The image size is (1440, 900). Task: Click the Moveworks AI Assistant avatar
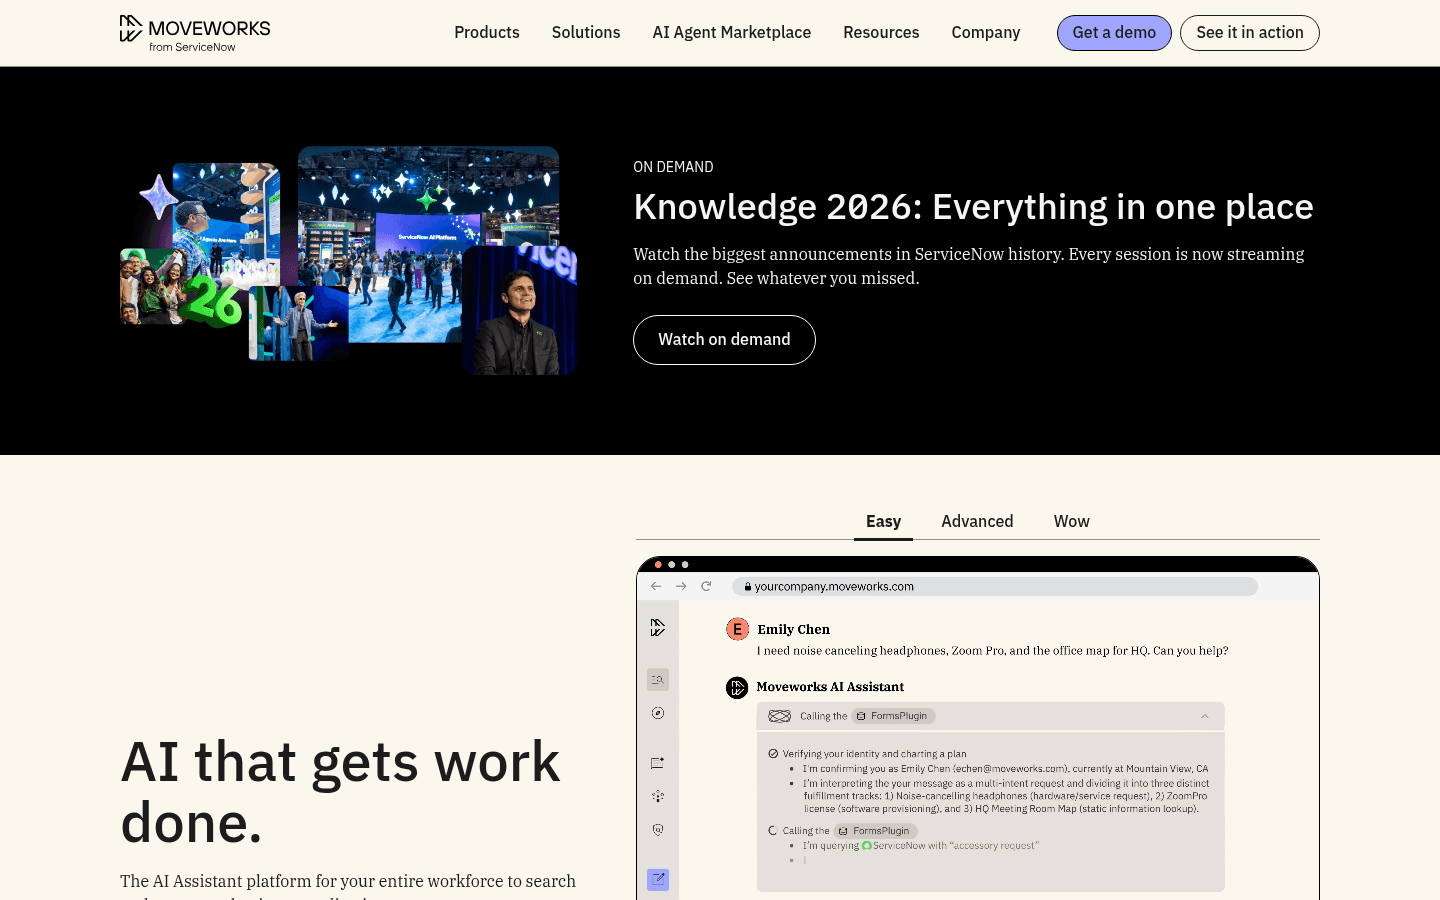737,688
